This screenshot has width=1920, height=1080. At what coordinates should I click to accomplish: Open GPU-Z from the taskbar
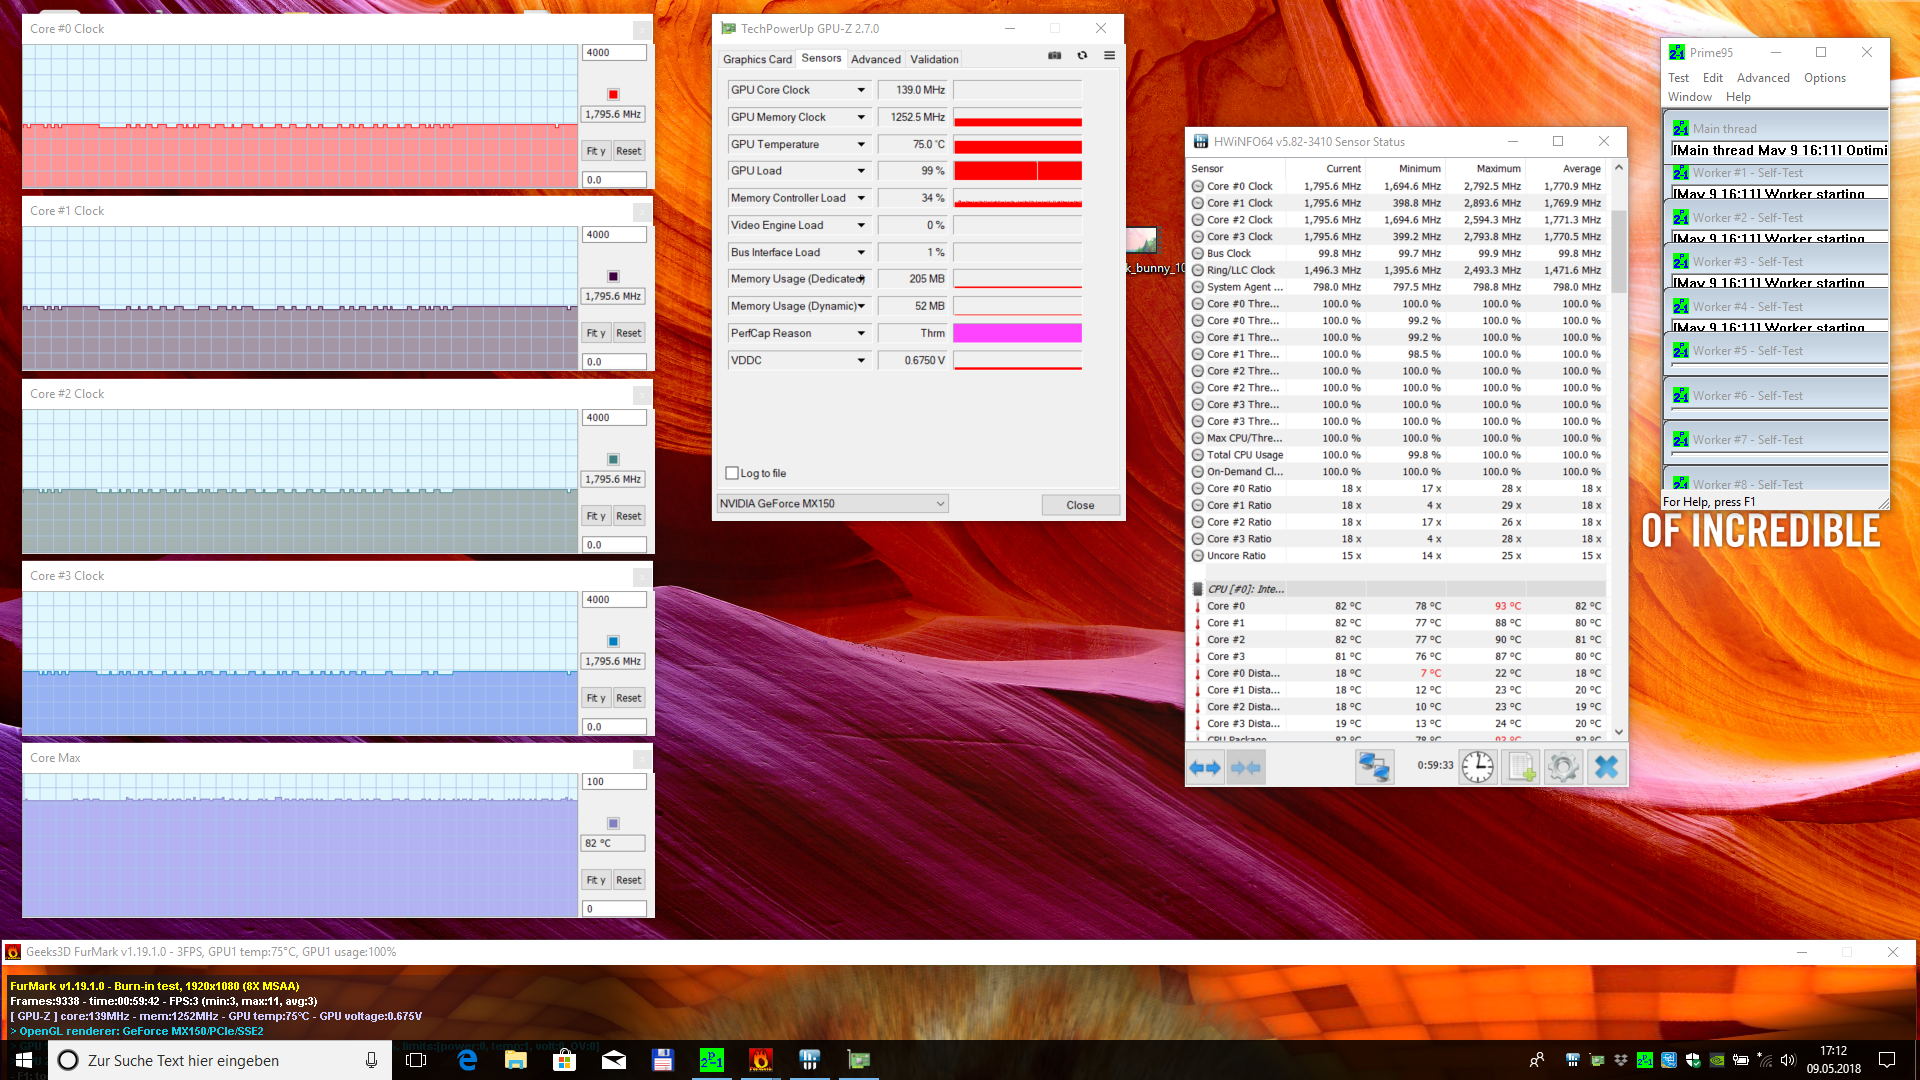(859, 1060)
